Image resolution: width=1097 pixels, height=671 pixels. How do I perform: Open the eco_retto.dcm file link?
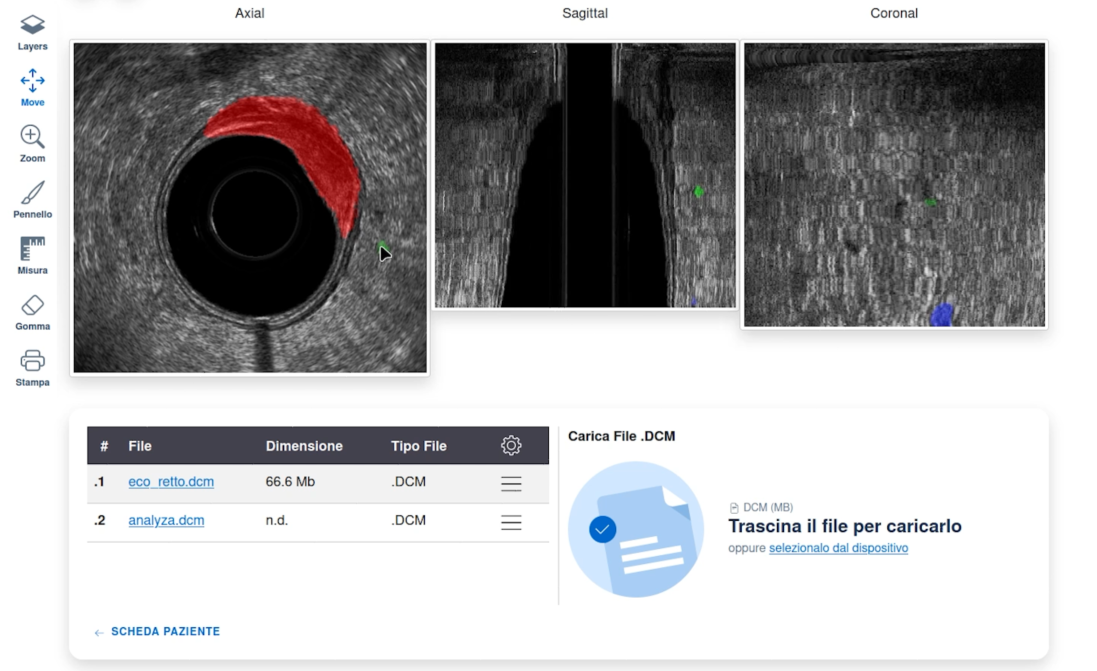point(171,482)
